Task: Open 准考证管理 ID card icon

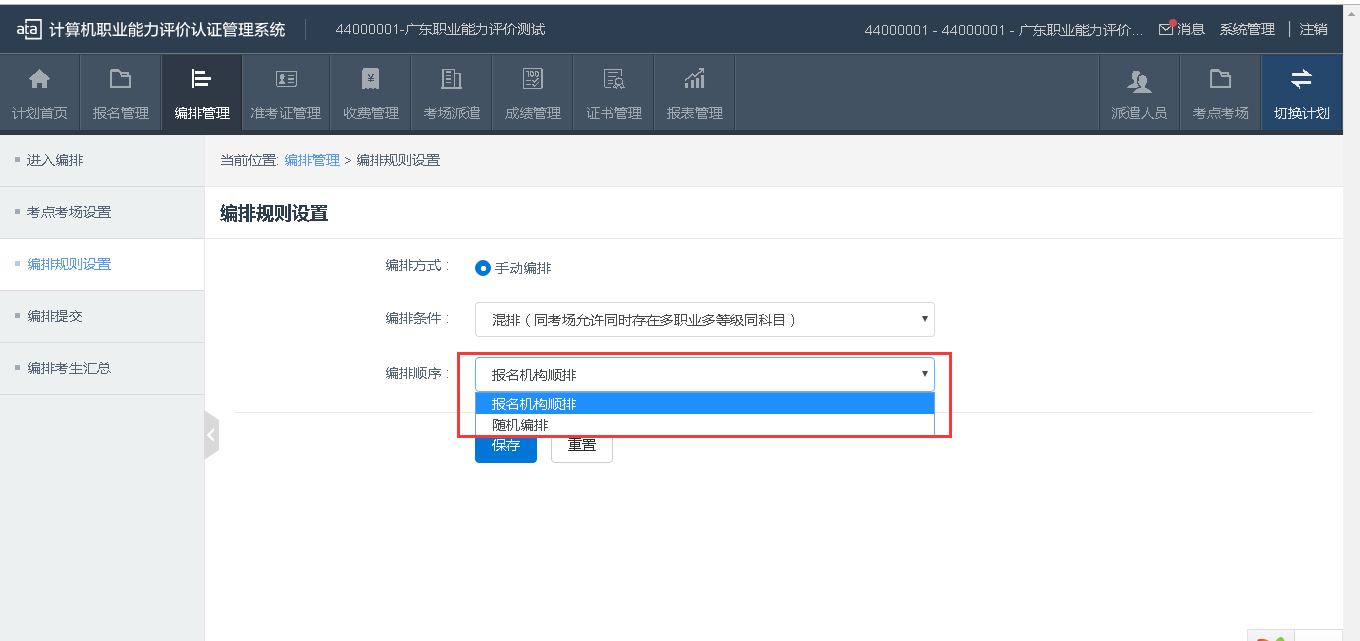Action: tap(286, 79)
